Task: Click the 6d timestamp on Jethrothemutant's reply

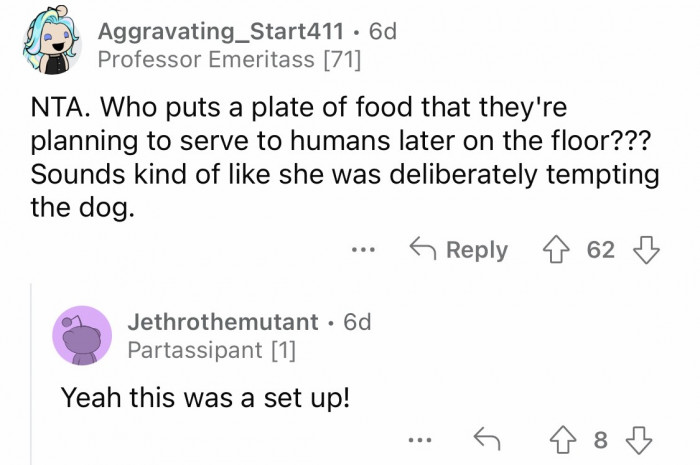Action: point(357,322)
